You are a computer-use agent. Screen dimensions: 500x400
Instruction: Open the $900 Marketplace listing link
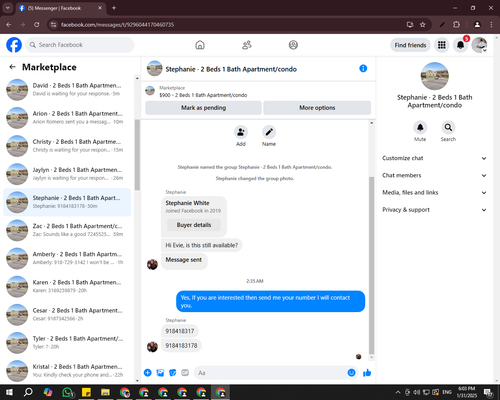point(203,95)
